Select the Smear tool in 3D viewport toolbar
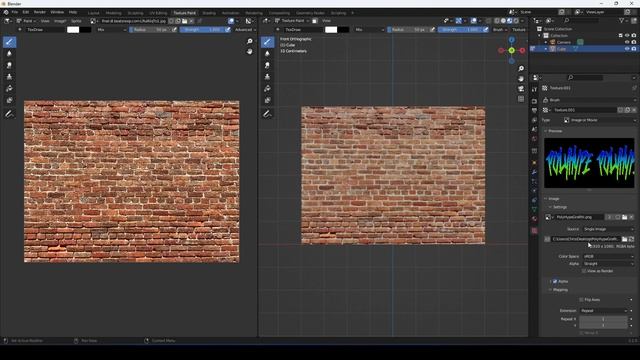The image size is (640, 360). [x=267, y=65]
